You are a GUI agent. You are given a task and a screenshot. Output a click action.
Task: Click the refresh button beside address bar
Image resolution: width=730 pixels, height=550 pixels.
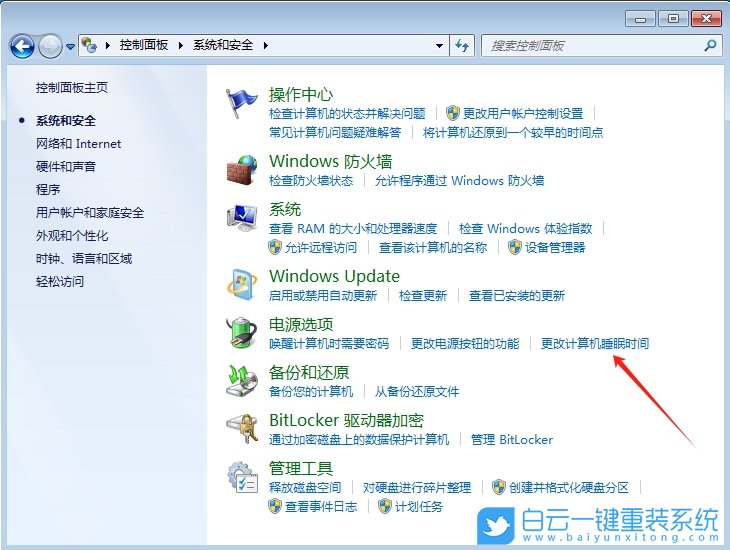click(462, 46)
